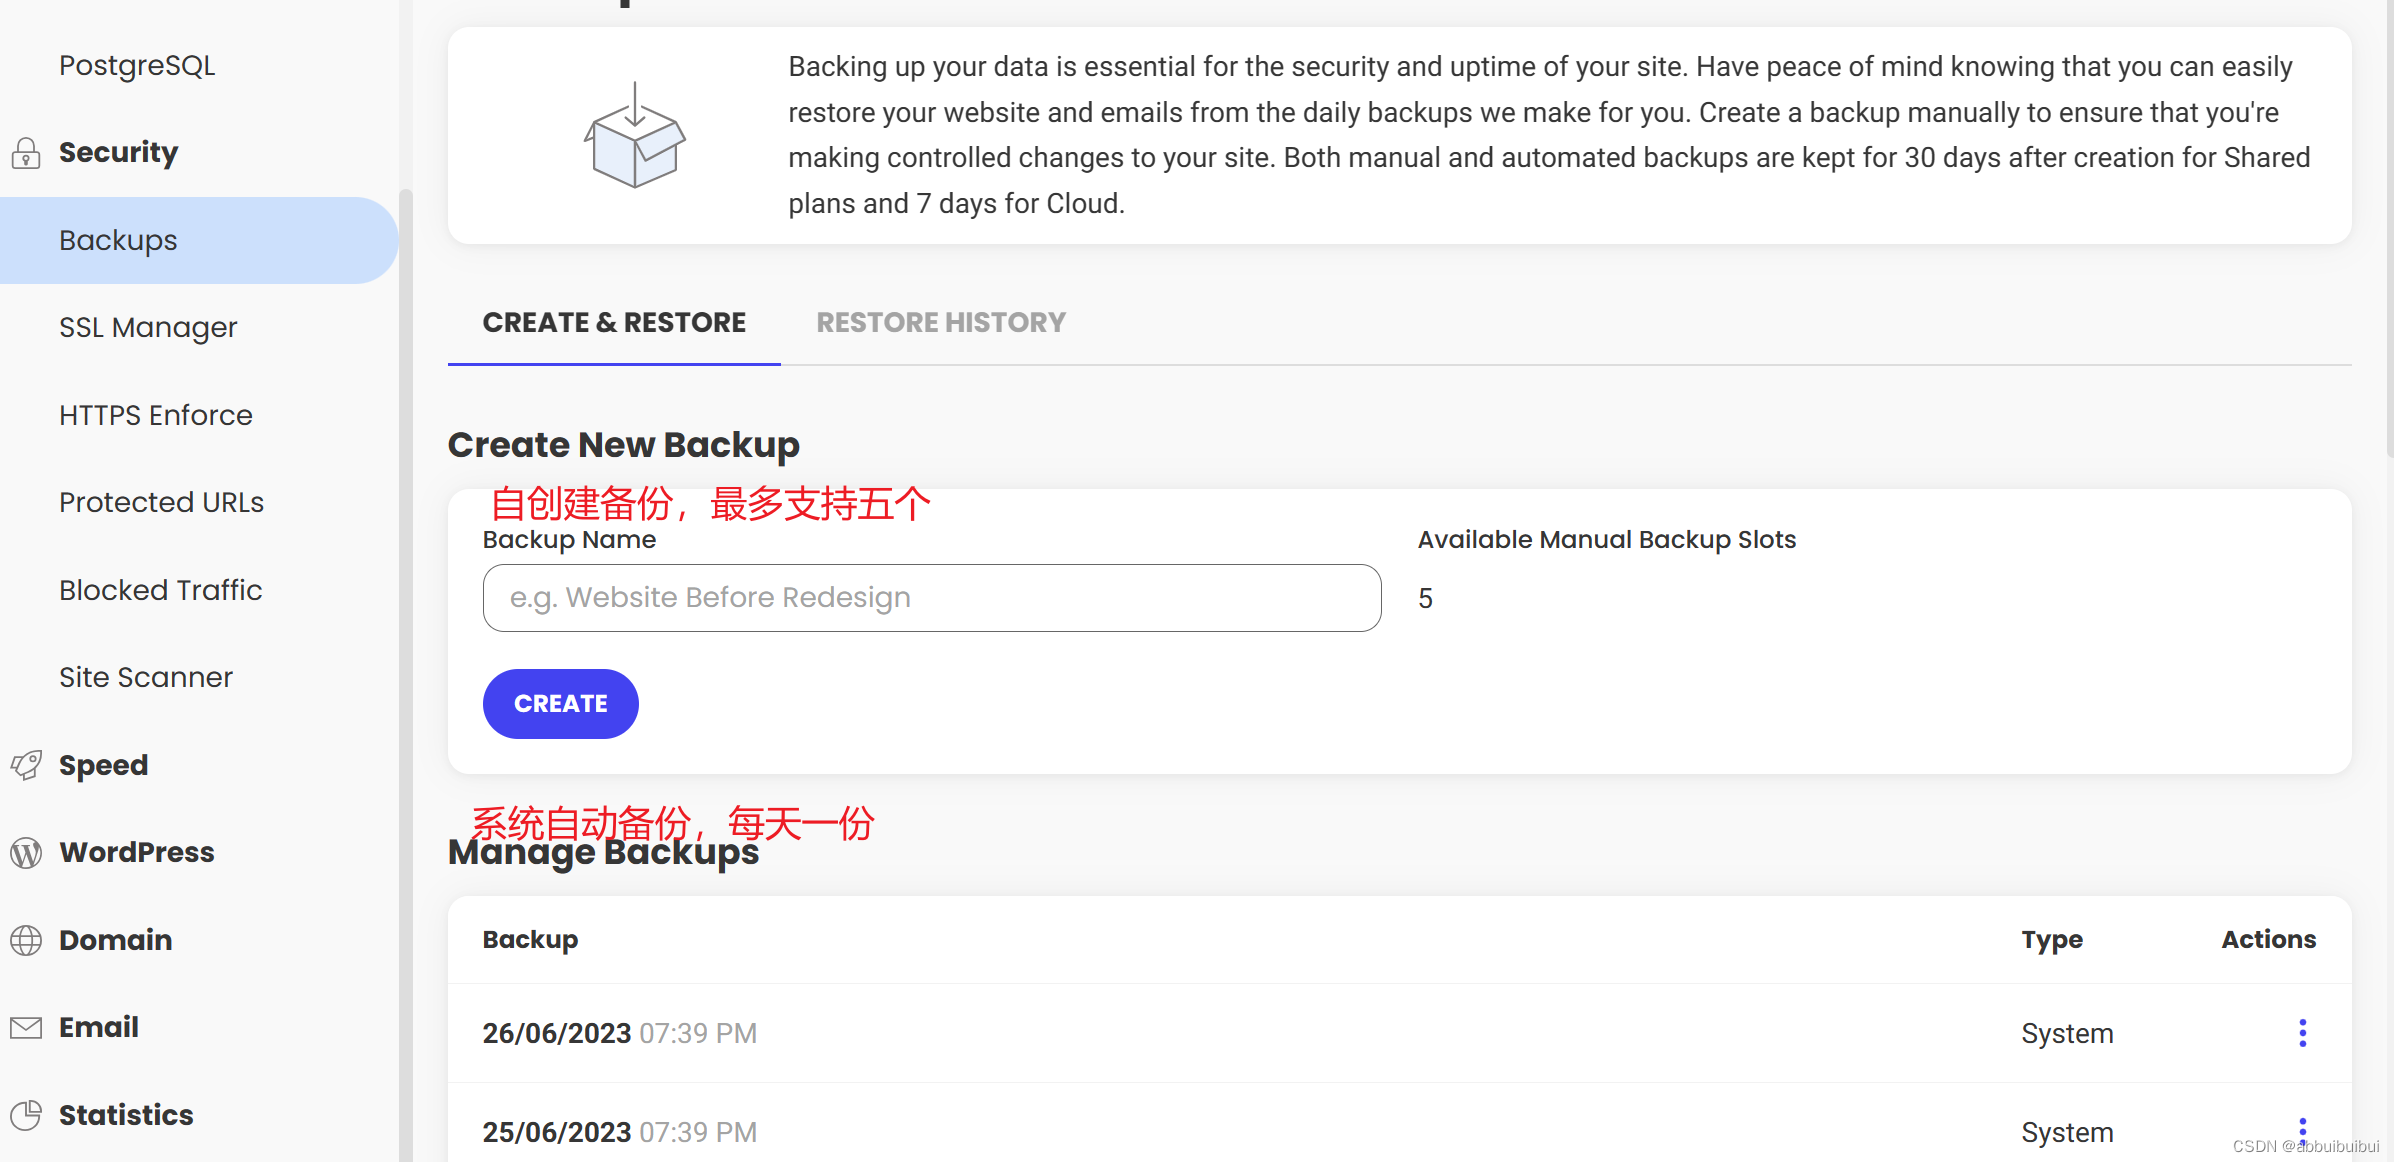Click the WordPress logo icon
The width and height of the screenshot is (2394, 1162).
25,853
